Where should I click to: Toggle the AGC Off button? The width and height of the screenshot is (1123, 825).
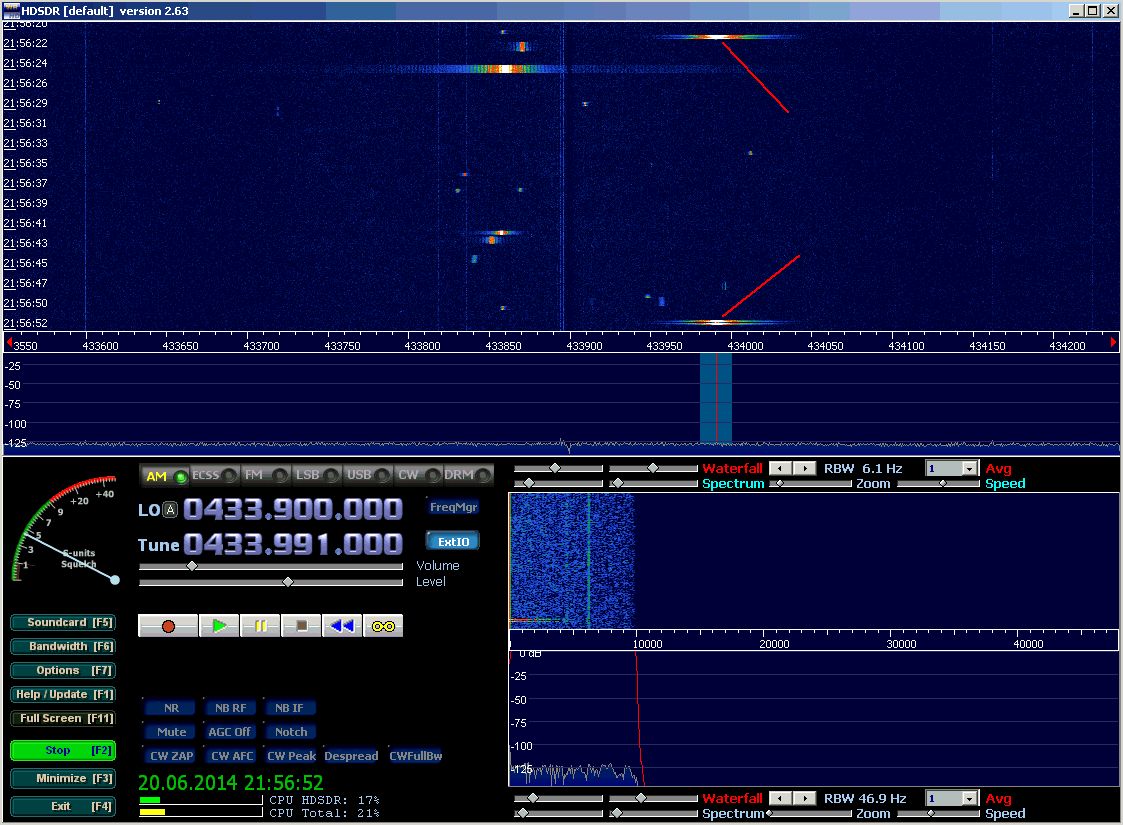tap(230, 732)
